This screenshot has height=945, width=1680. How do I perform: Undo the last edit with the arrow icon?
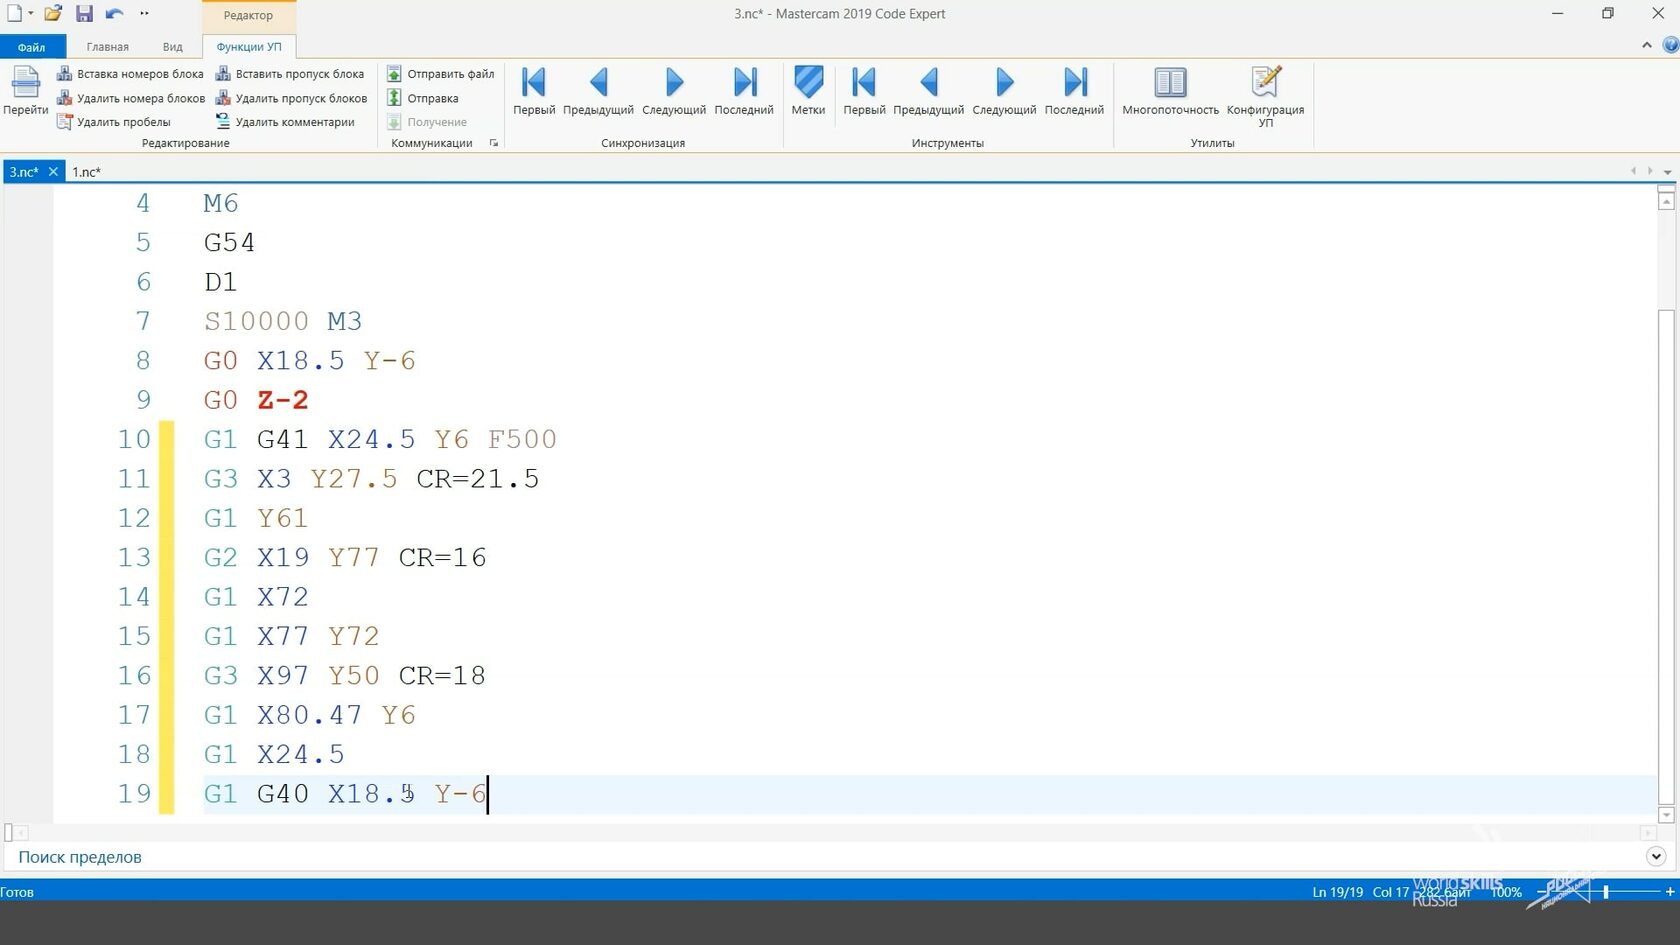tap(114, 13)
